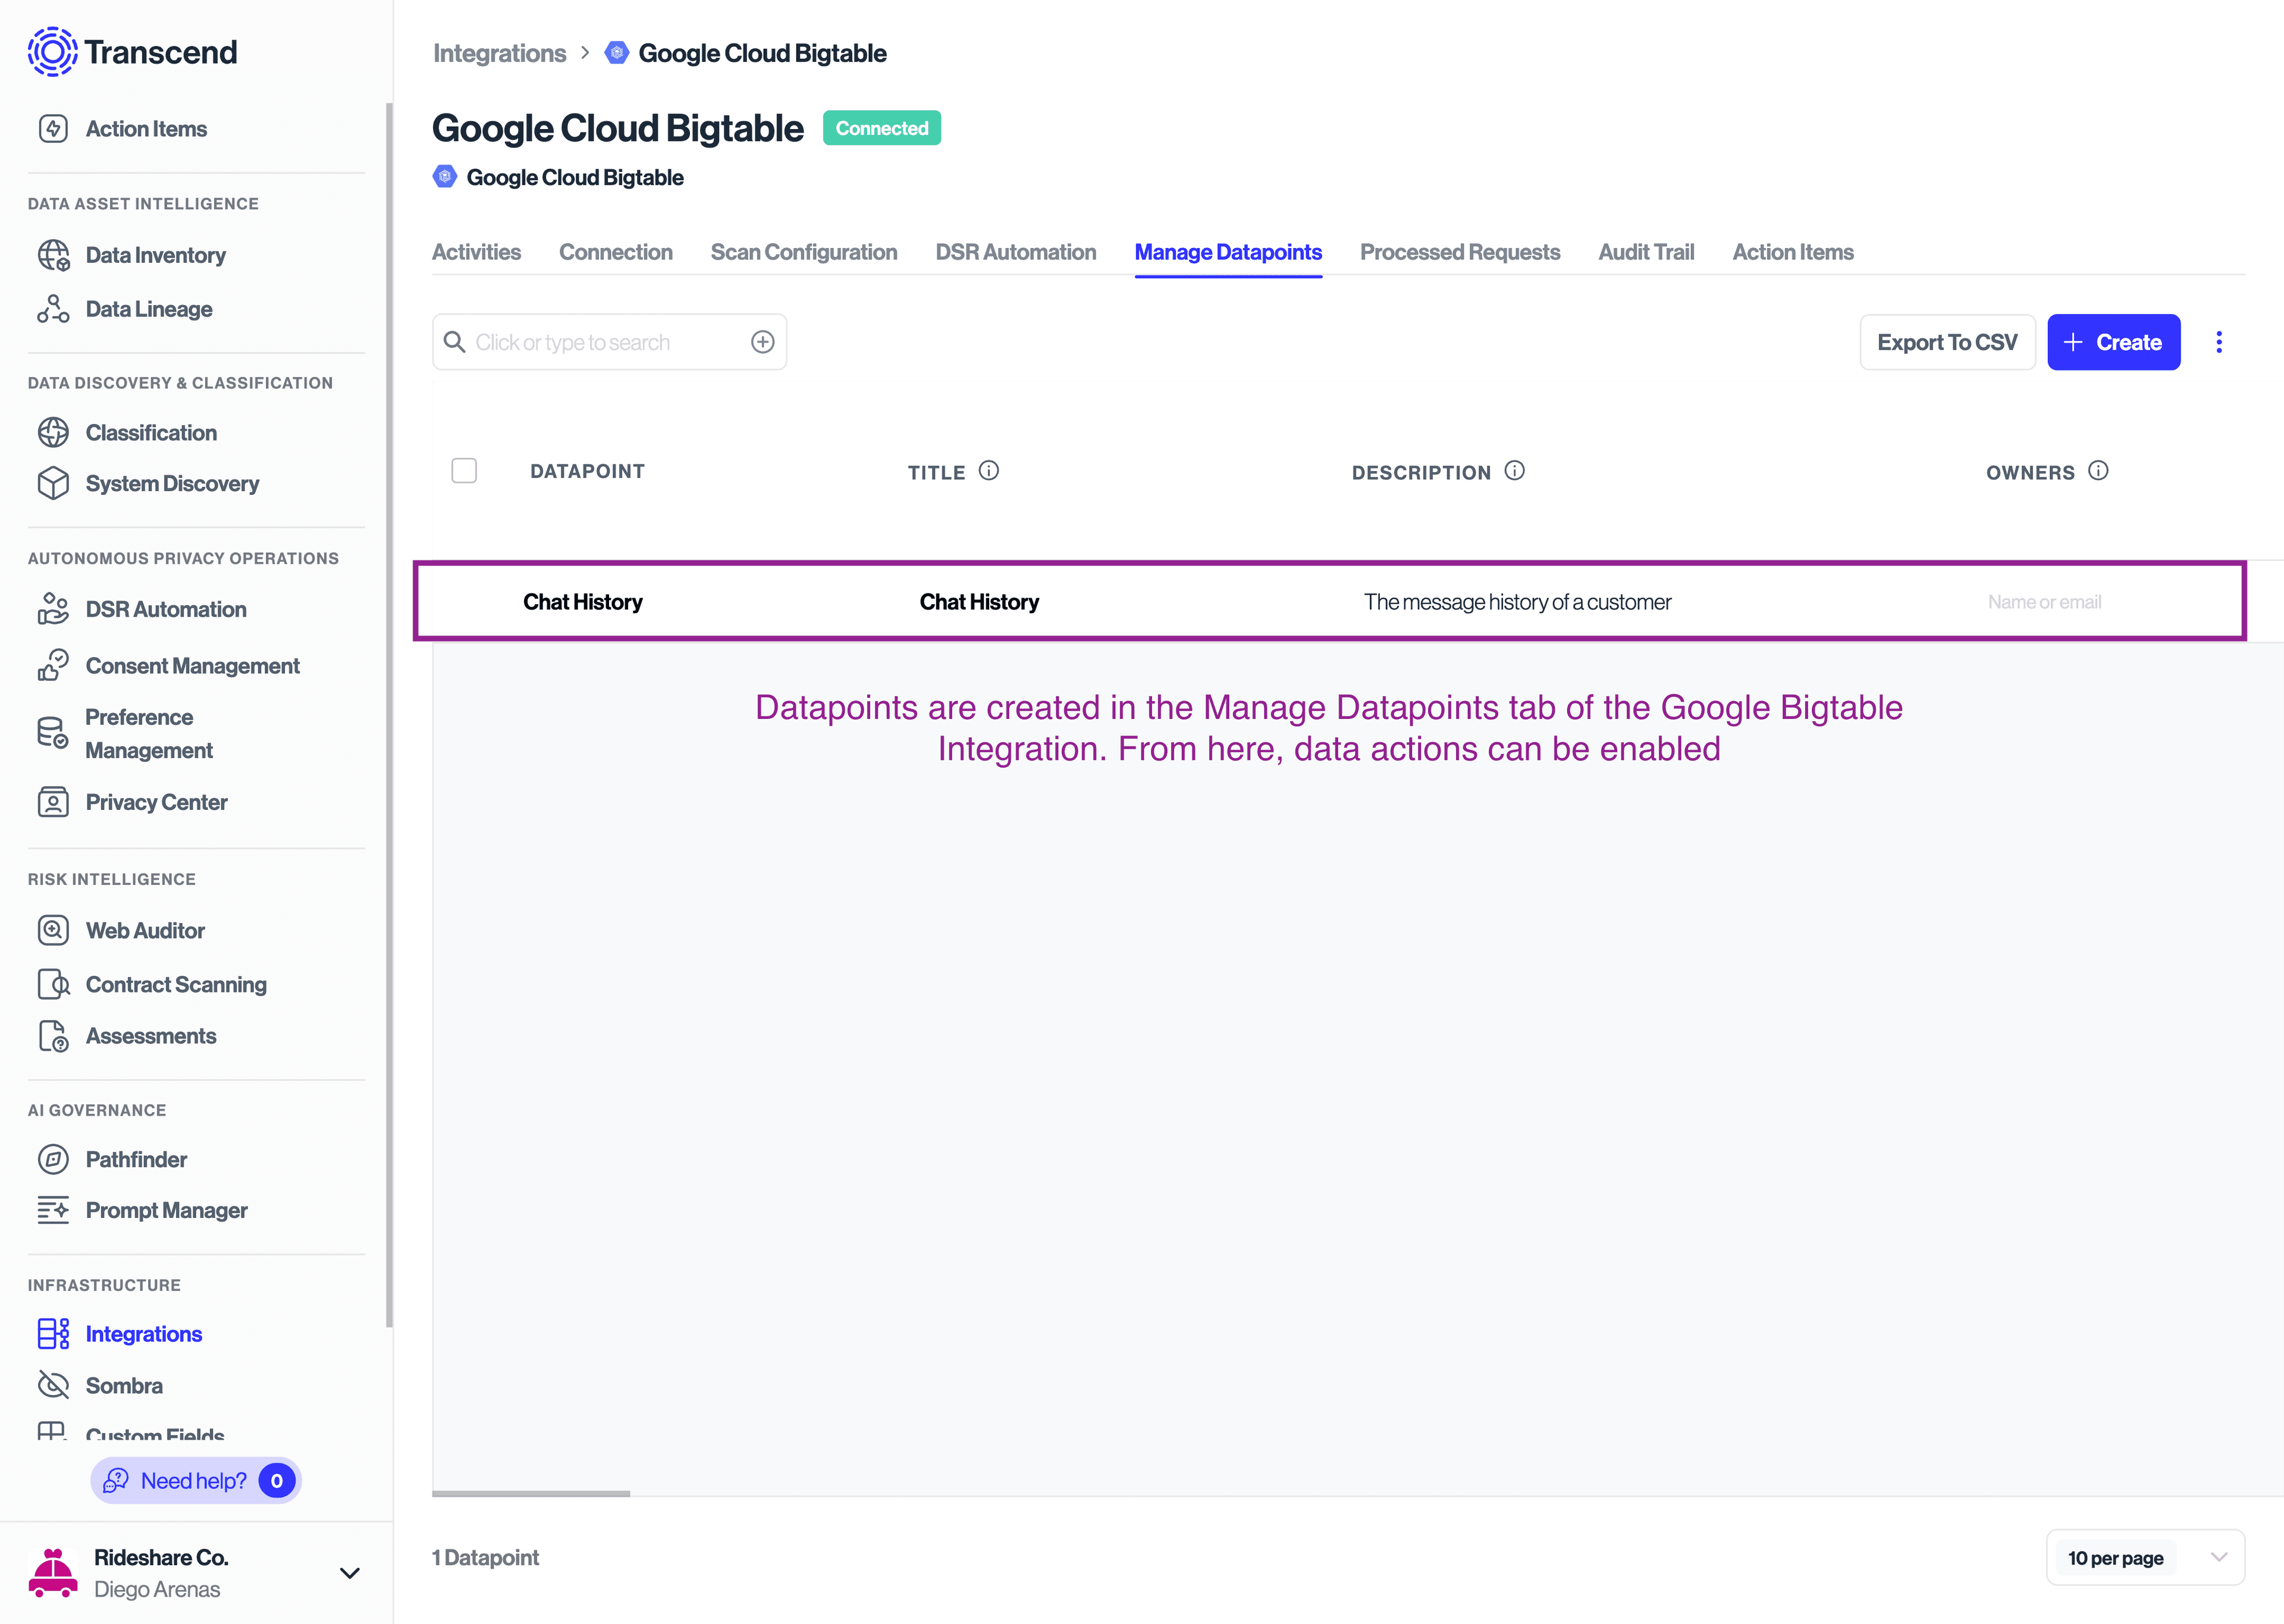Click the Description column info icon
Image resolution: width=2284 pixels, height=1624 pixels.
1515,471
